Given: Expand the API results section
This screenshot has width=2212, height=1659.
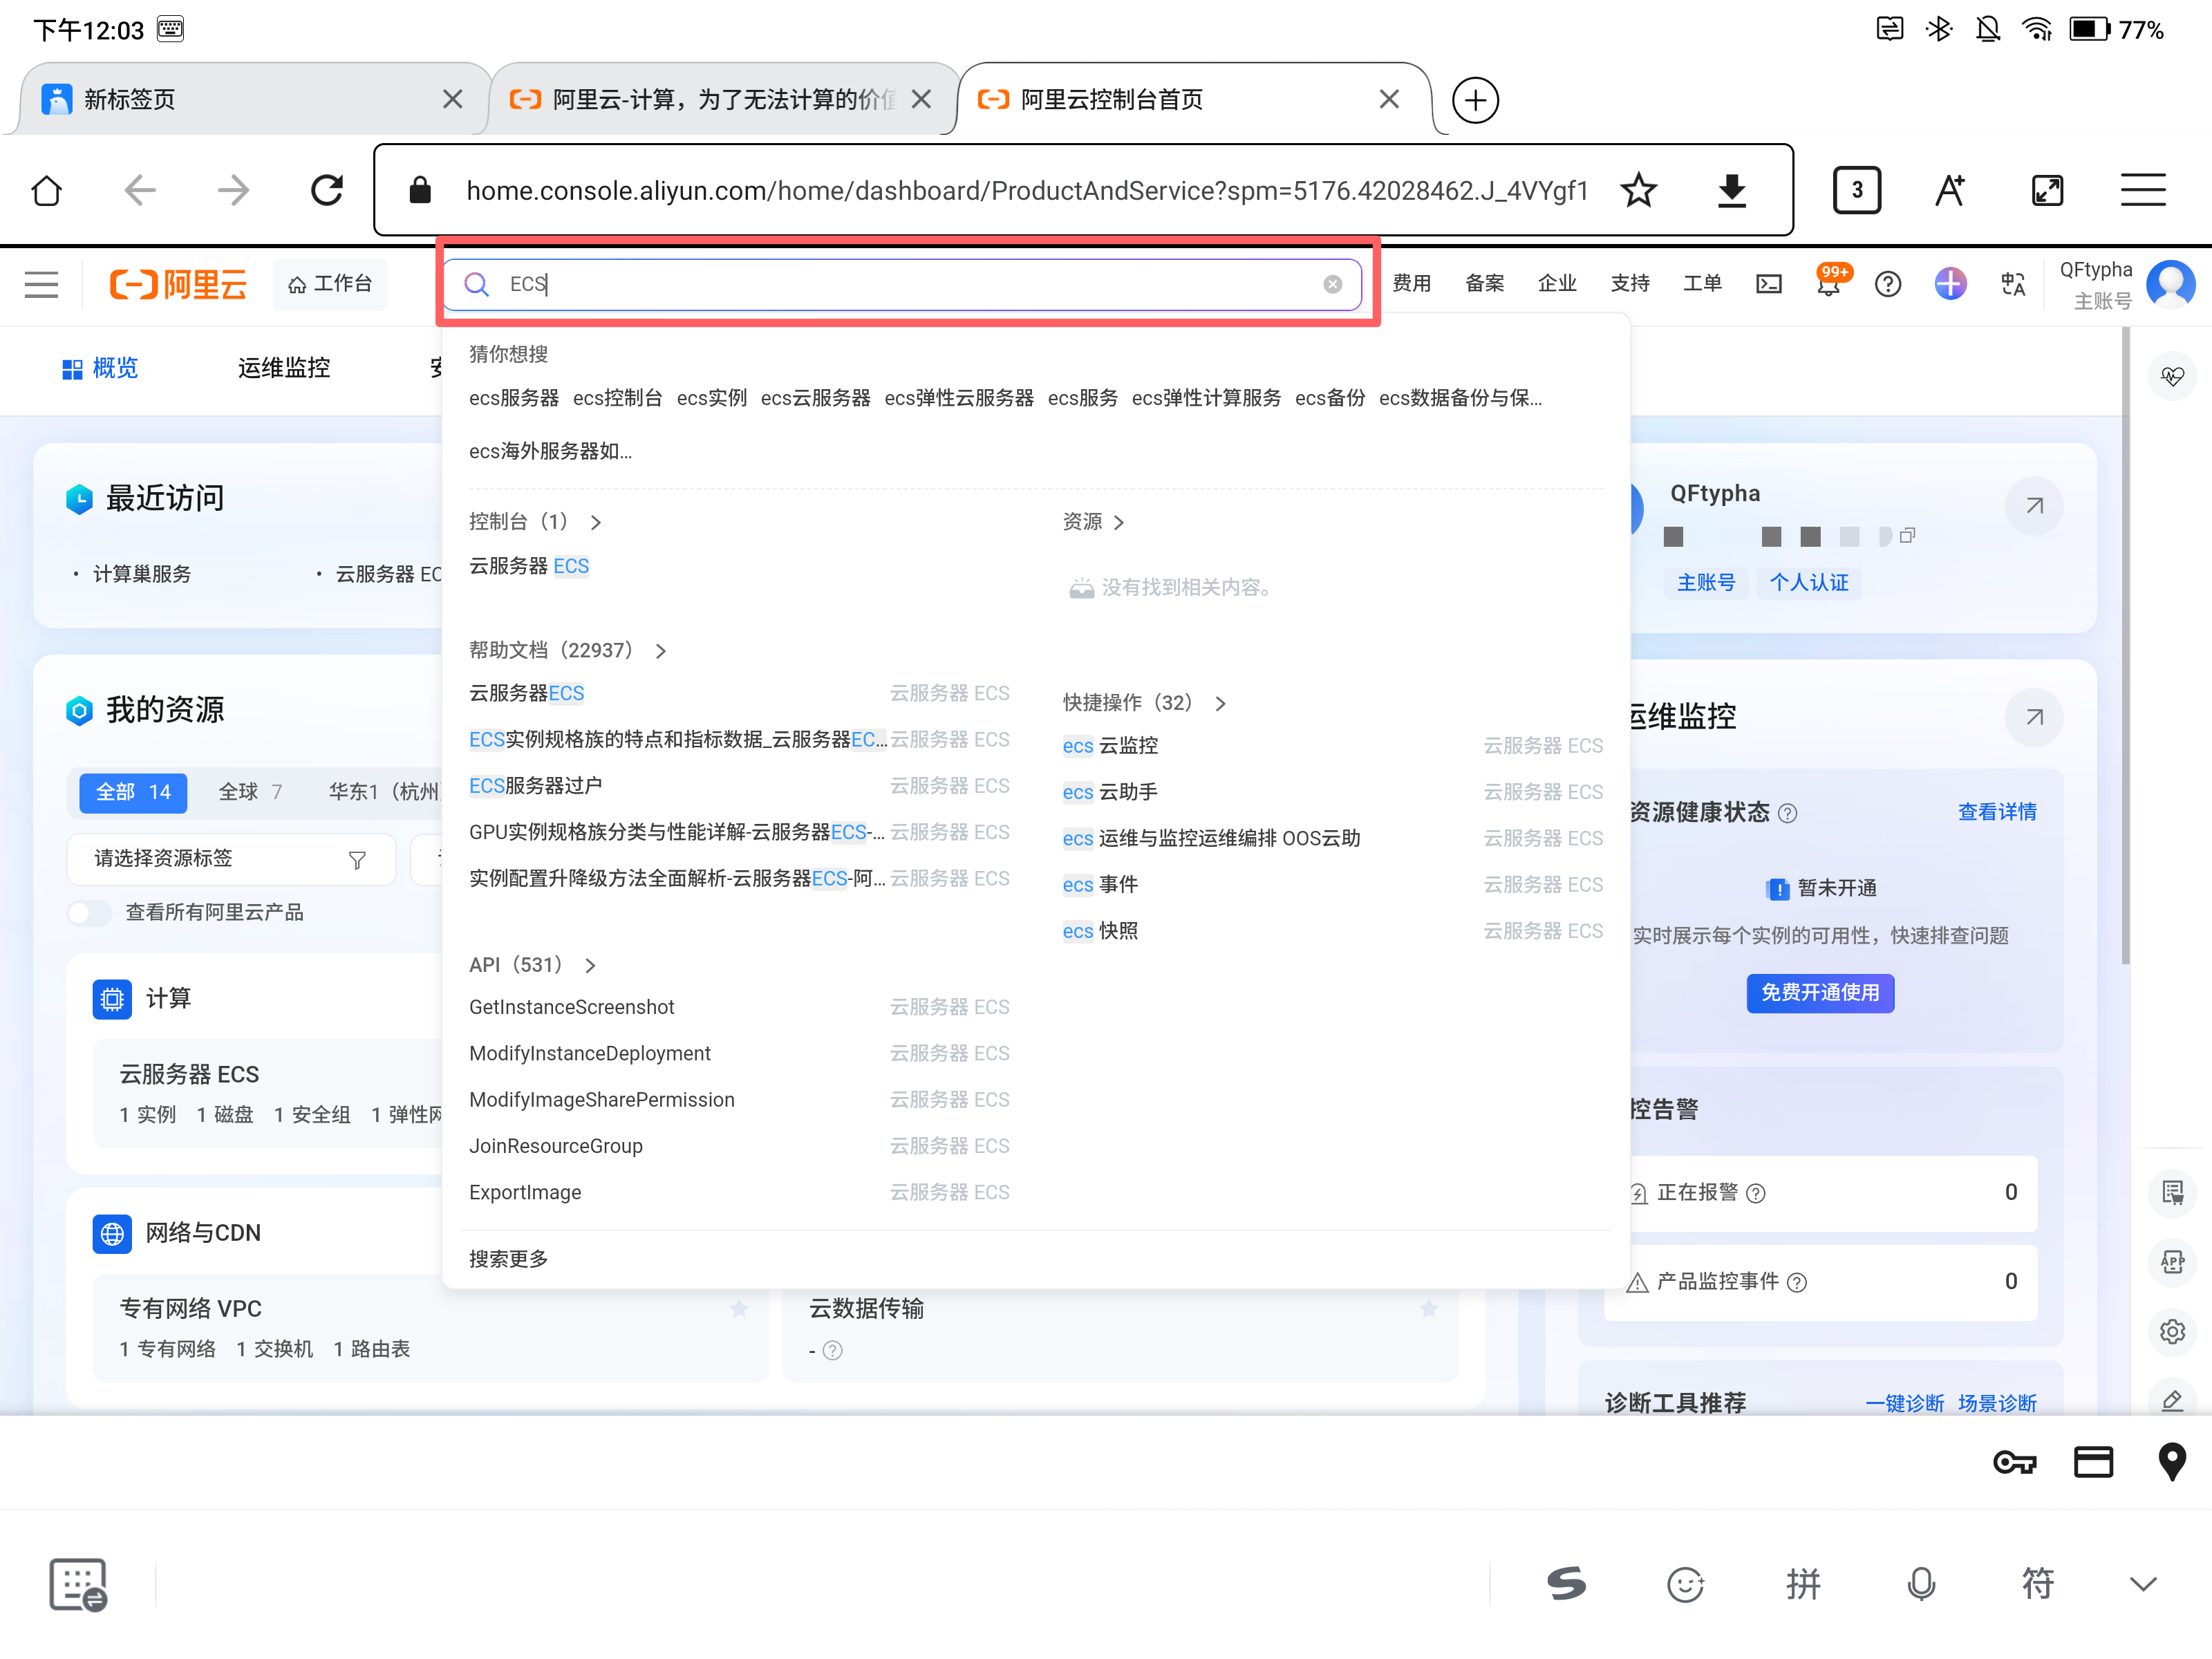Looking at the screenshot, I should point(590,965).
